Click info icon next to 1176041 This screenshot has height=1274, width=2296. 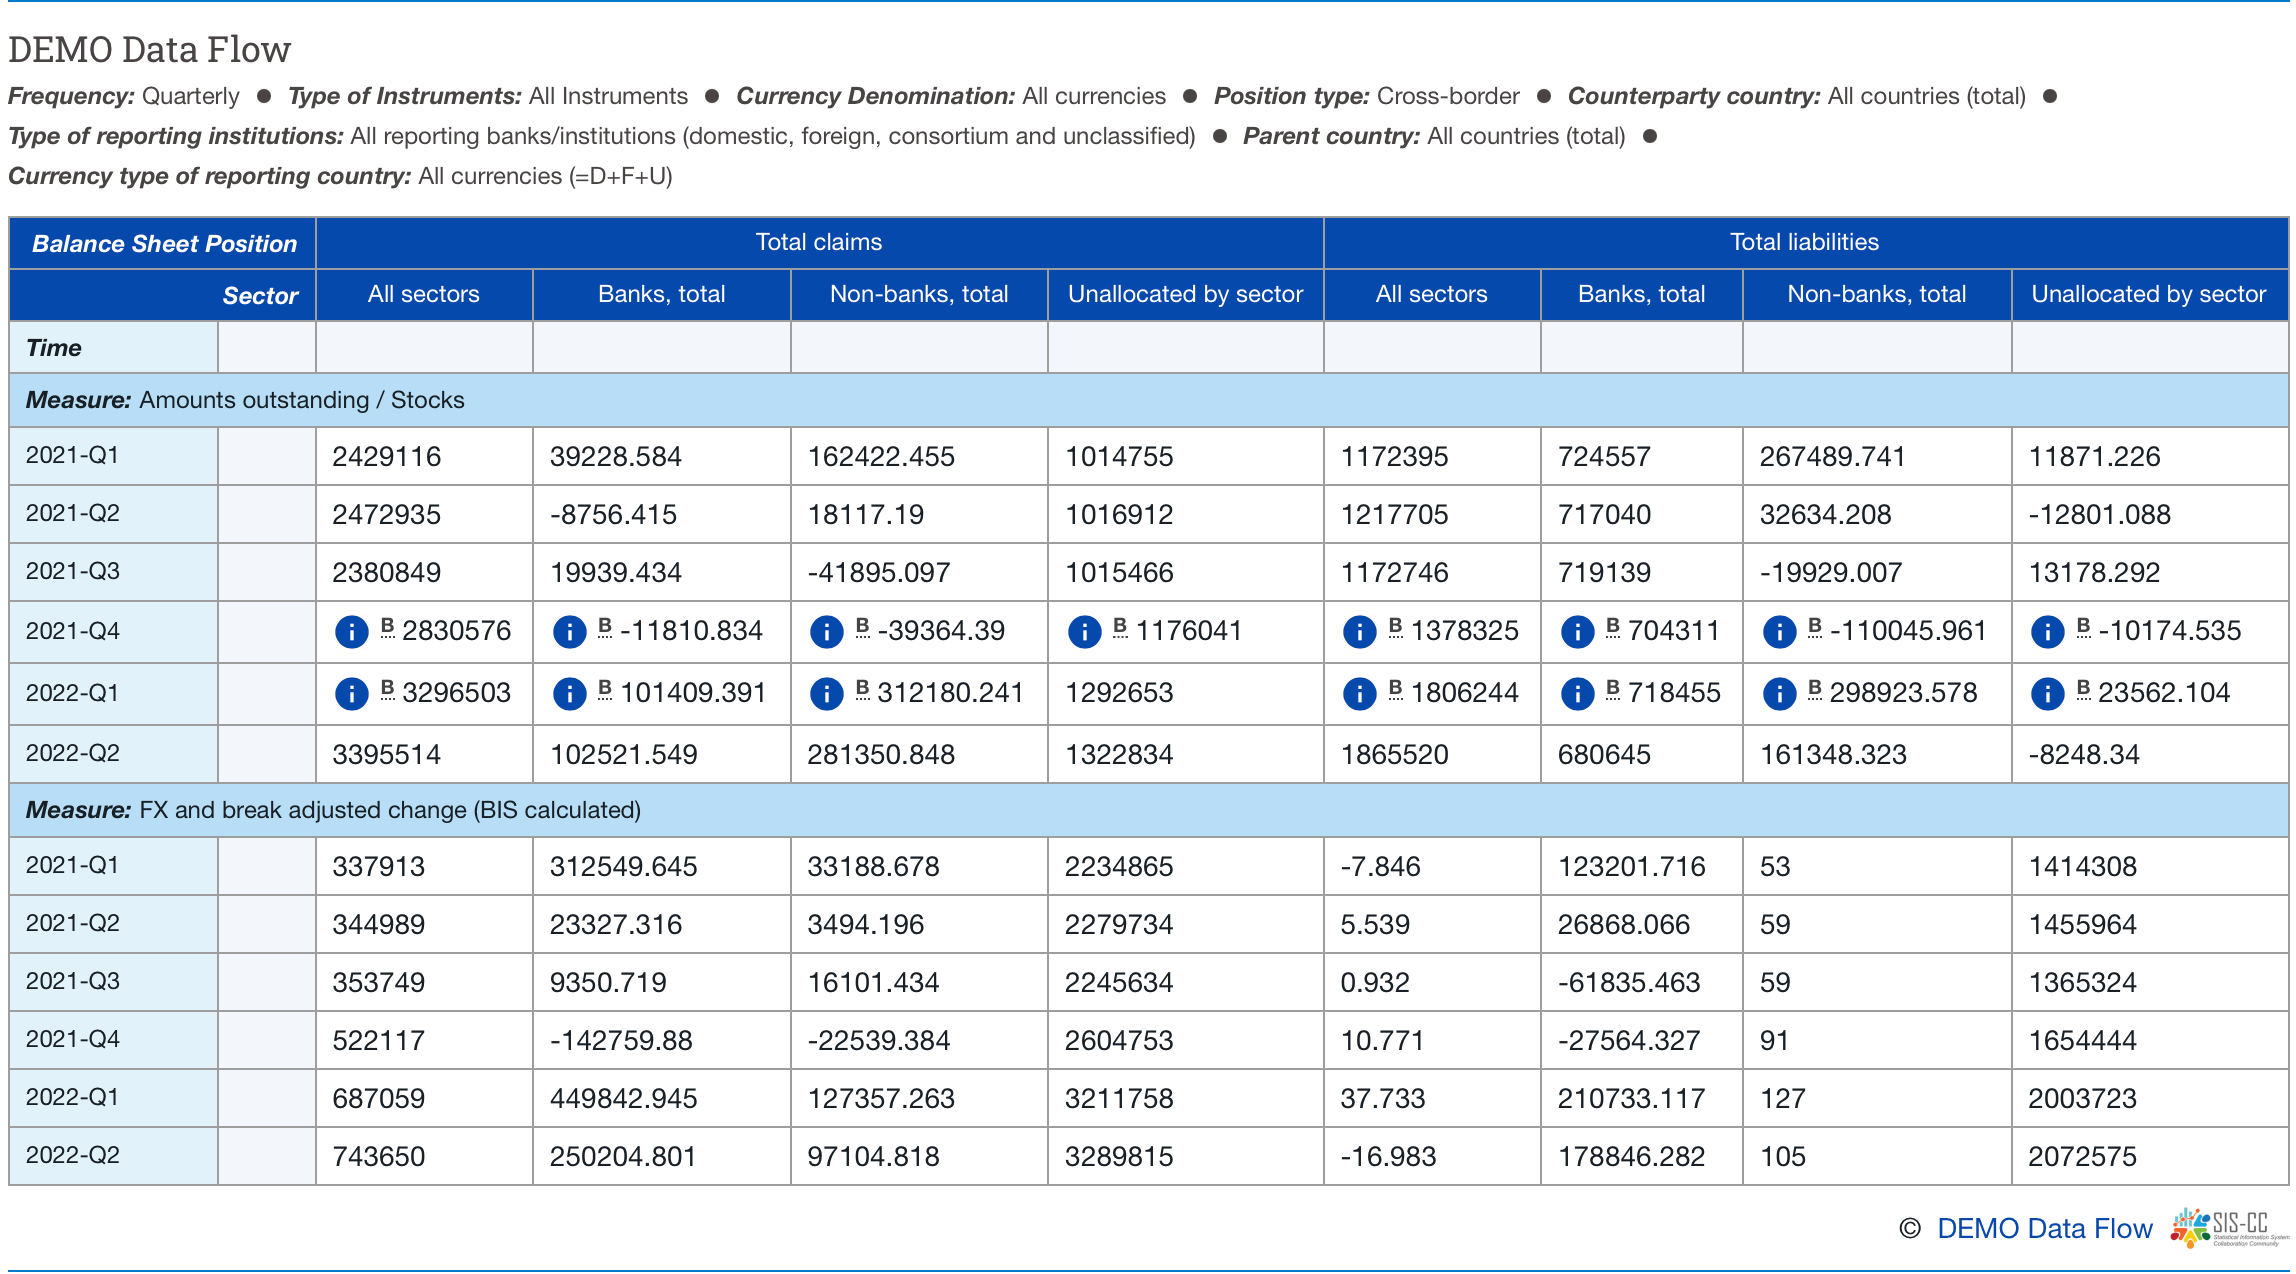click(1084, 632)
